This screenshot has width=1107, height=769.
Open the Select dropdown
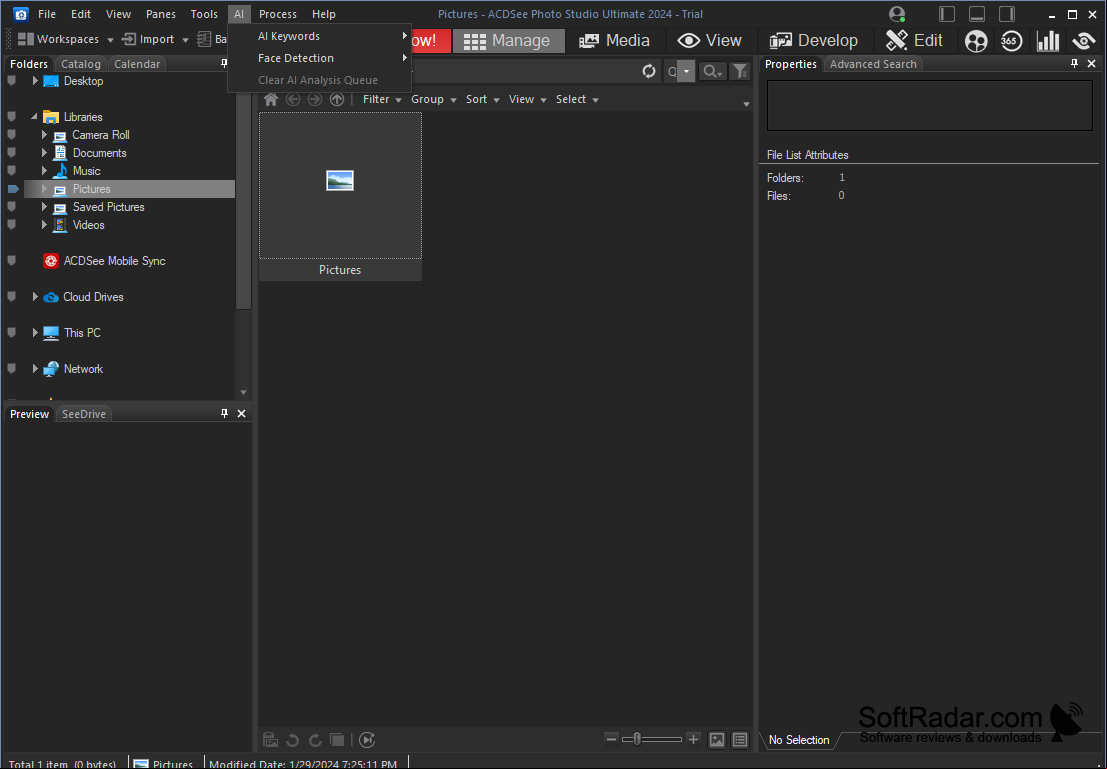[577, 100]
